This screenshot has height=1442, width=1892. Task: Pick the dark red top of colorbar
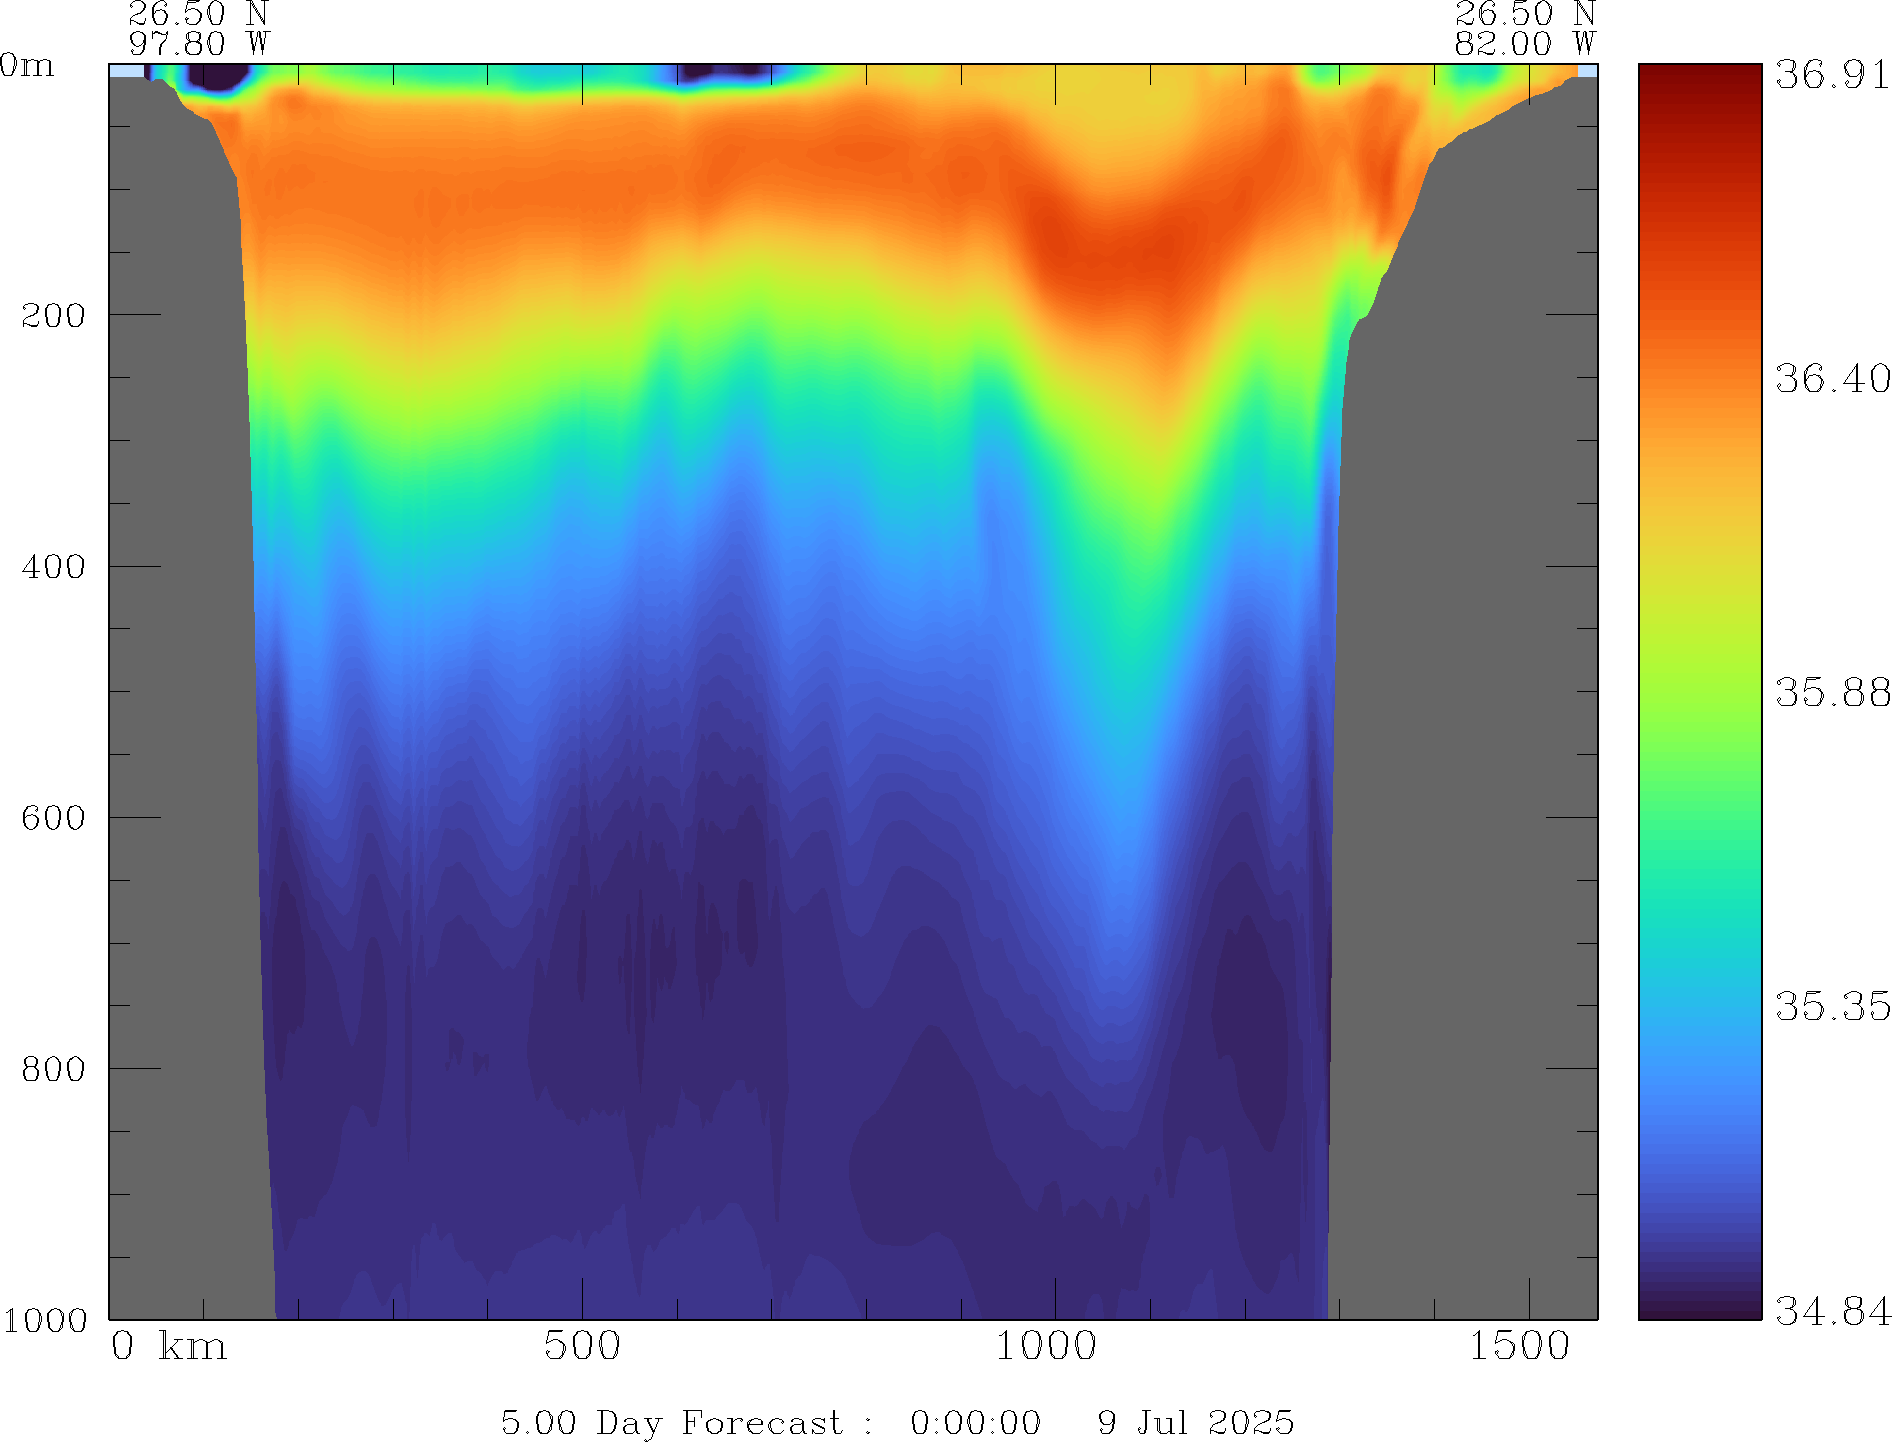coord(1699,80)
